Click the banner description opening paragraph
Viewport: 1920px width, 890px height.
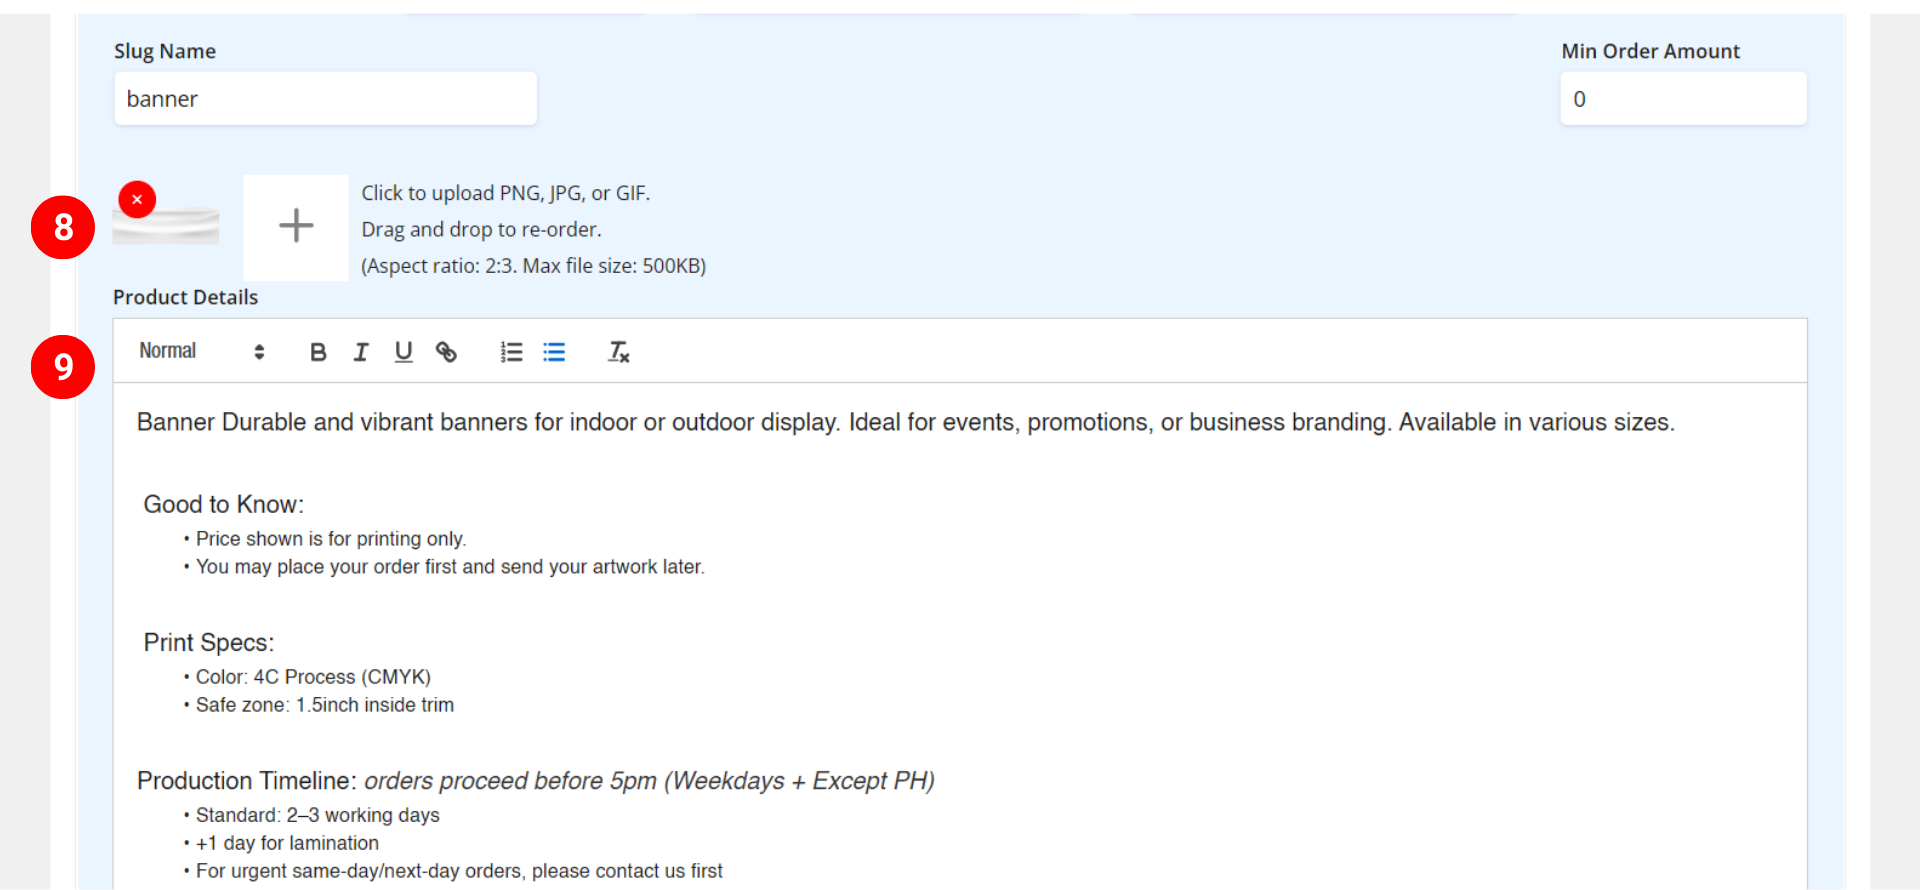click(905, 423)
